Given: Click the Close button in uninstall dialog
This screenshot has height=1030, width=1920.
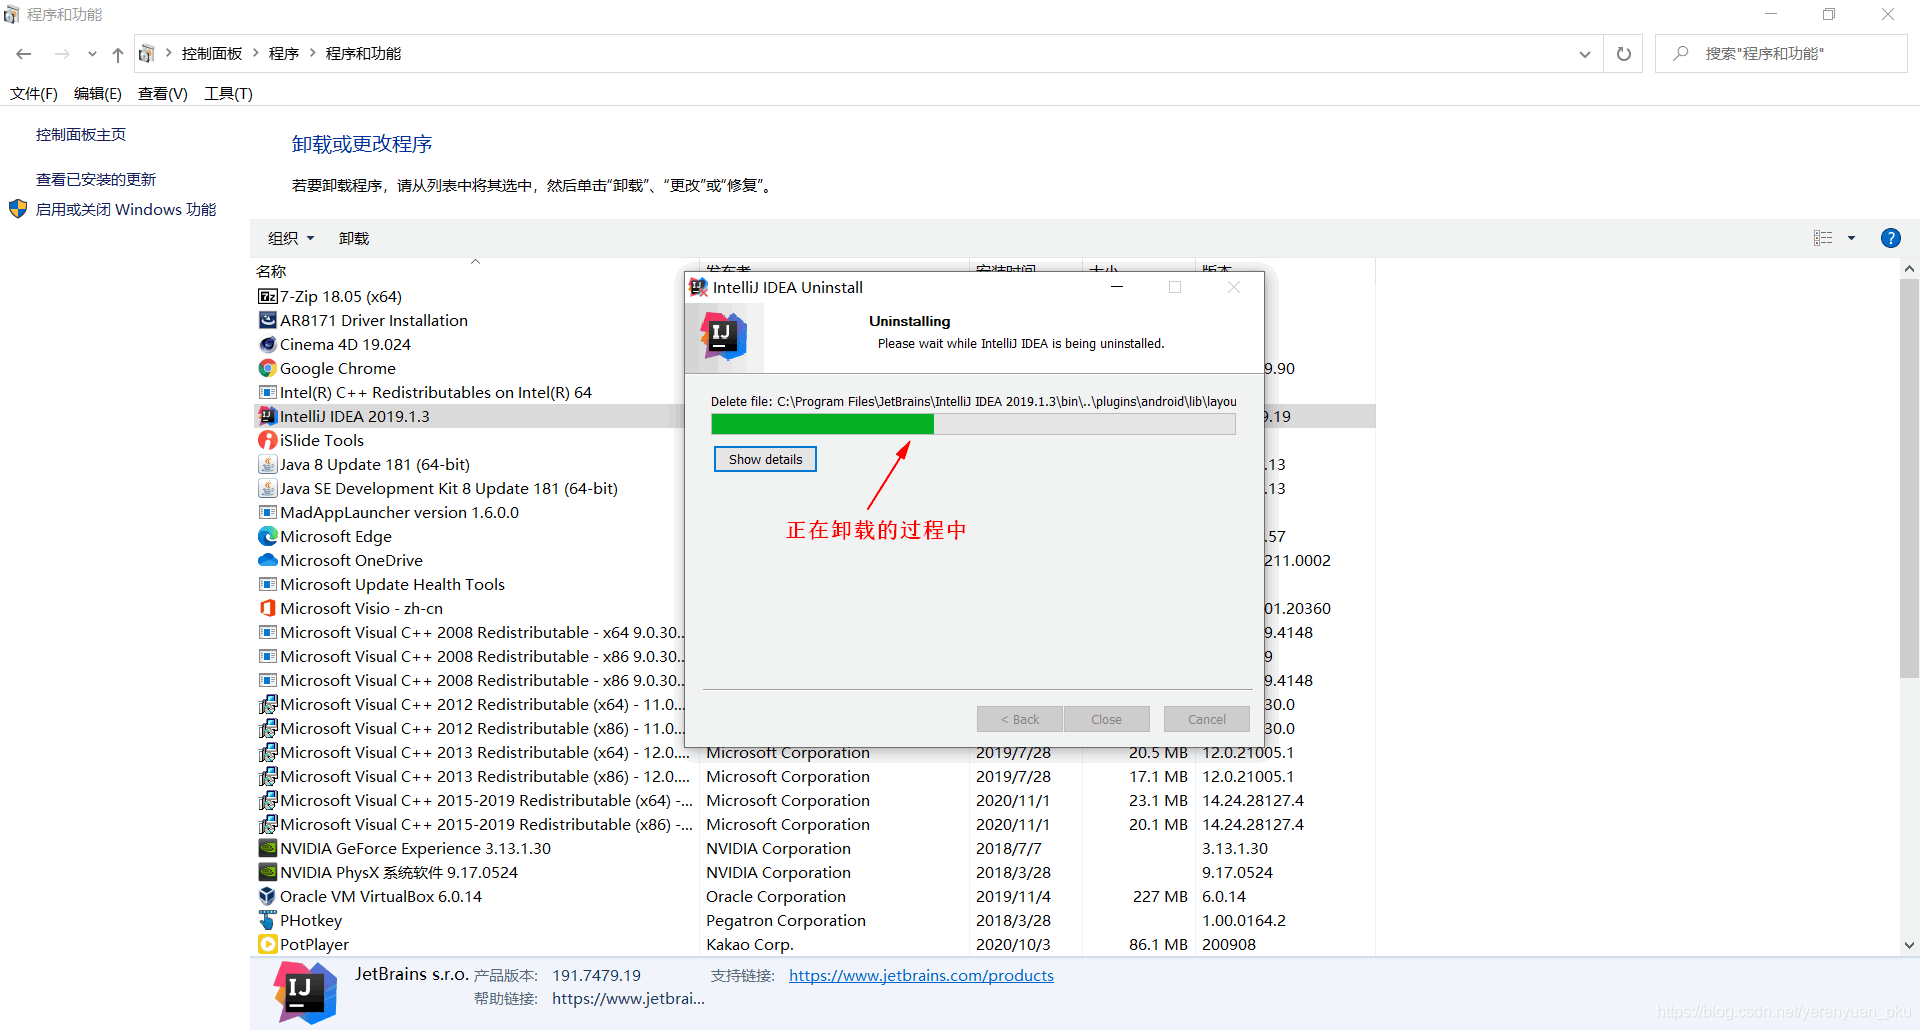Looking at the screenshot, I should tap(1106, 719).
